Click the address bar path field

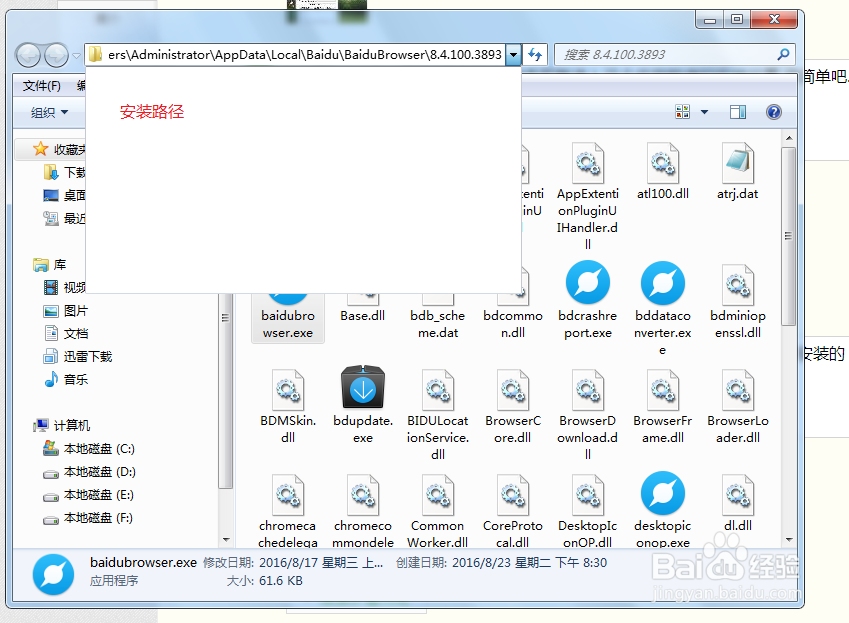[x=297, y=55]
